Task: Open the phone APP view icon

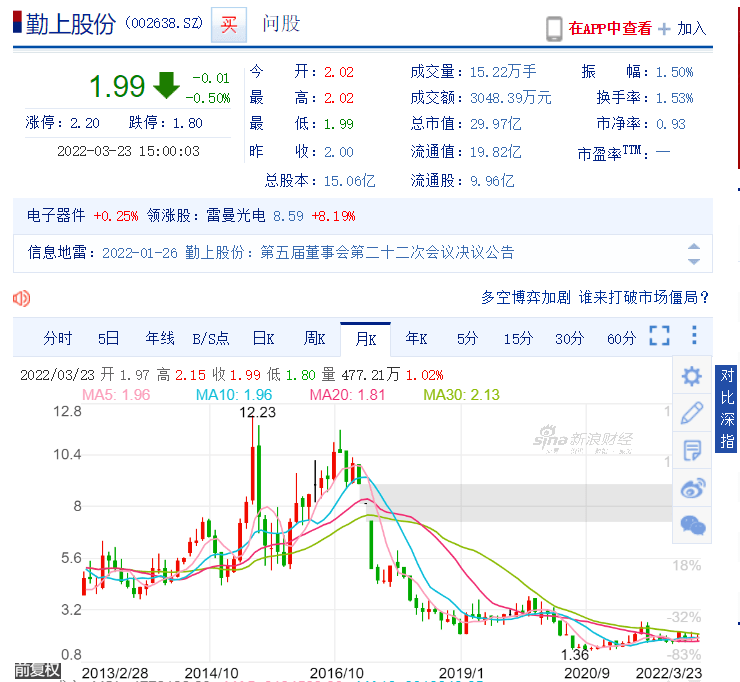Action: (554, 29)
